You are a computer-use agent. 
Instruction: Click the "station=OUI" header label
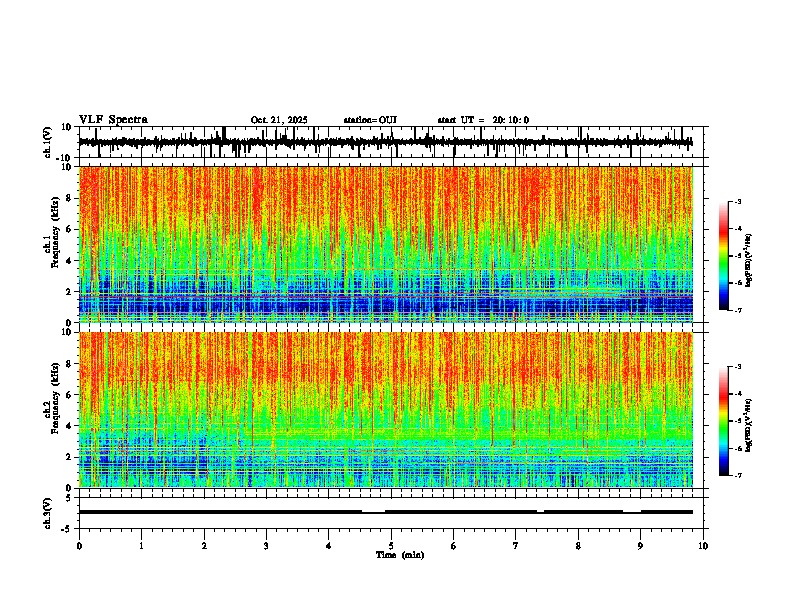click(x=370, y=120)
